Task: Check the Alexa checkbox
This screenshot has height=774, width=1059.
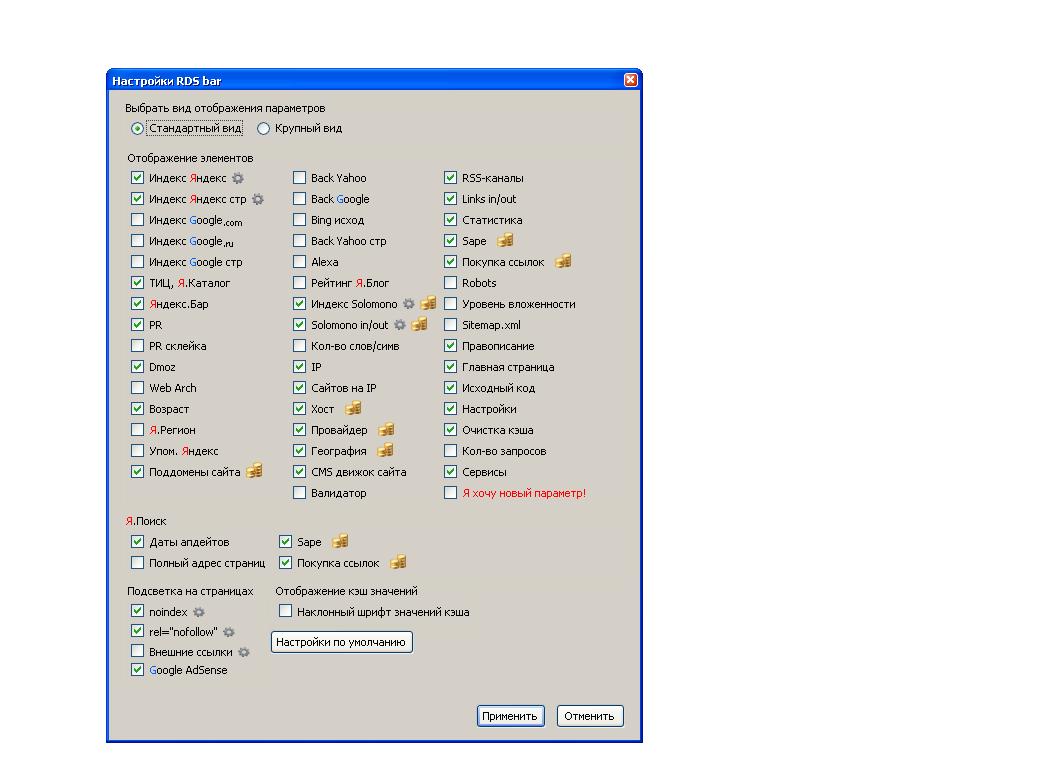Action: [299, 262]
